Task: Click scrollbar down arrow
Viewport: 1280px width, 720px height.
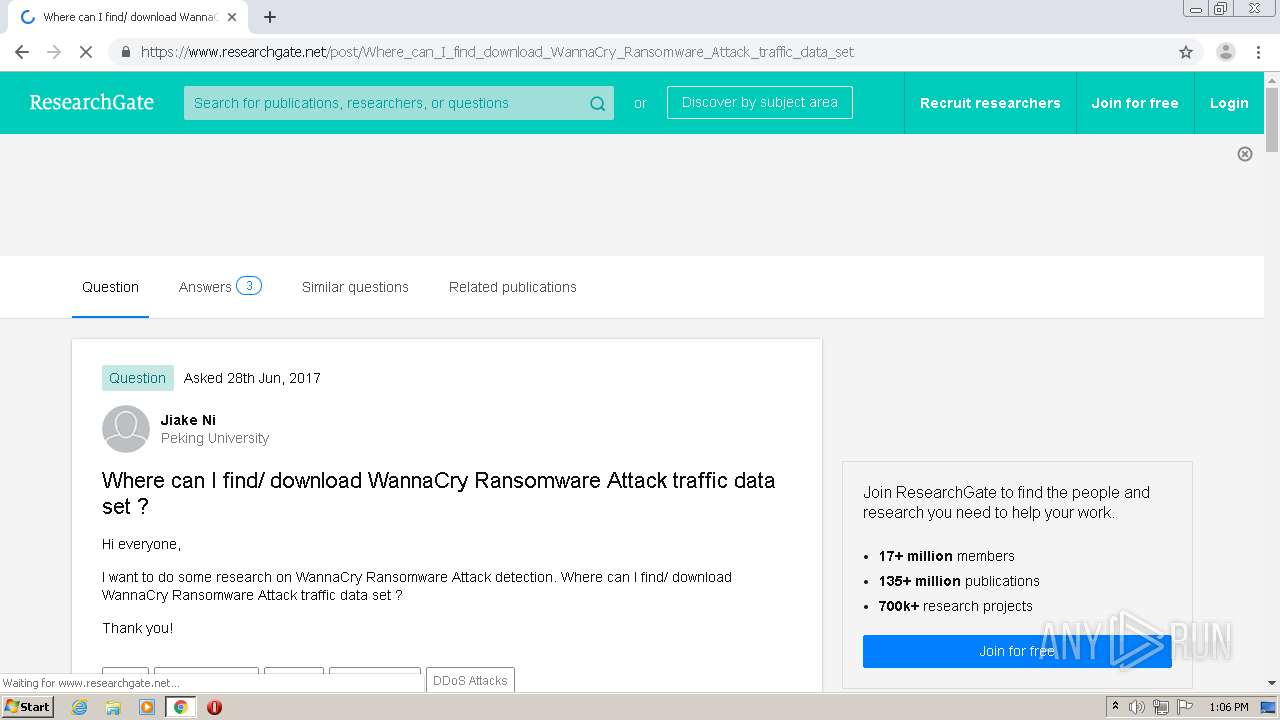Action: coord(1272,683)
